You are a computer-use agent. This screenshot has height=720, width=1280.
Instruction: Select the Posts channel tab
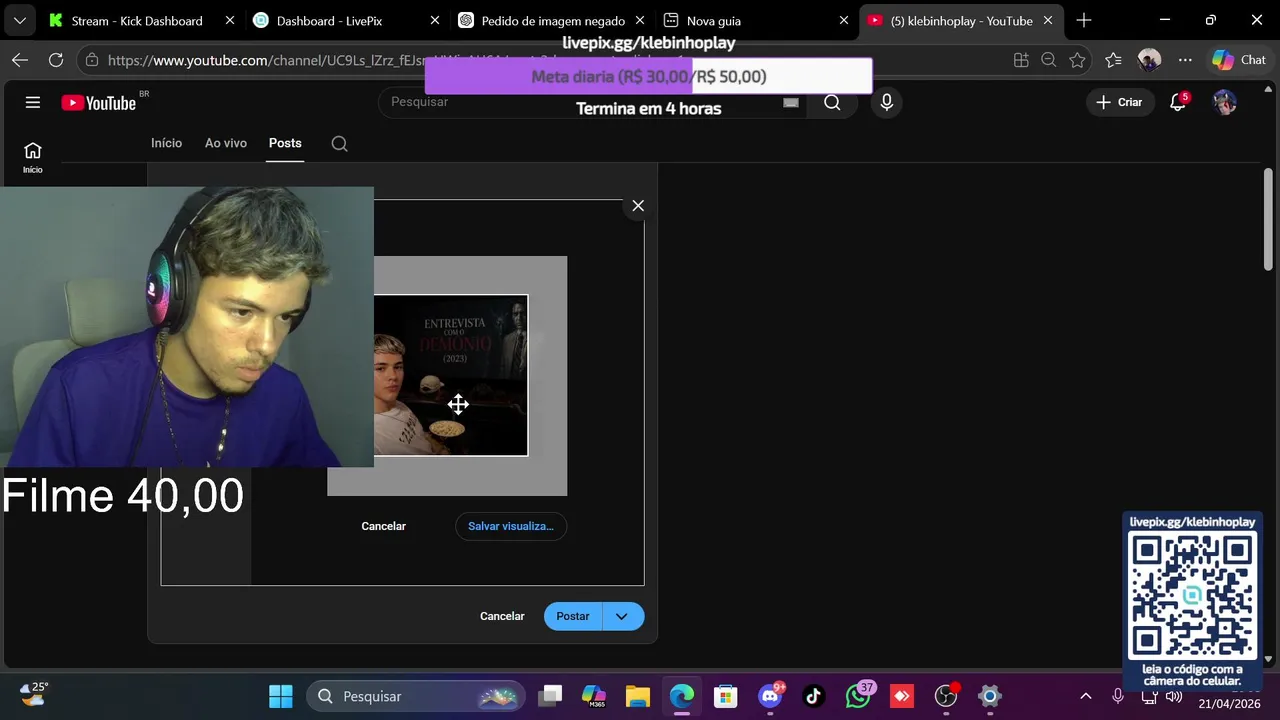285,143
